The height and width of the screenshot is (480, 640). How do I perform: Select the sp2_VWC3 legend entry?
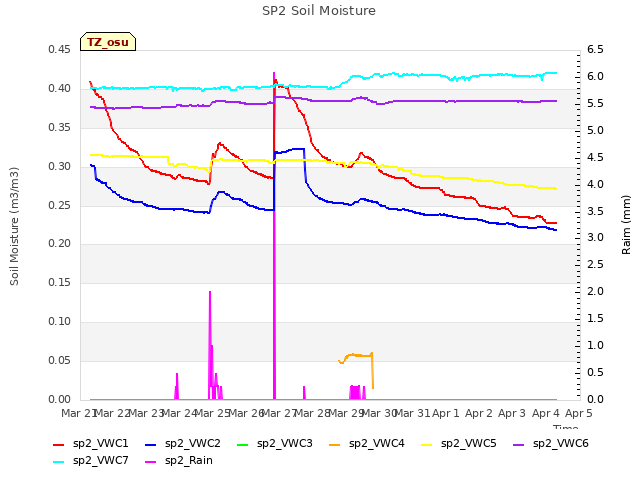(x=275, y=443)
